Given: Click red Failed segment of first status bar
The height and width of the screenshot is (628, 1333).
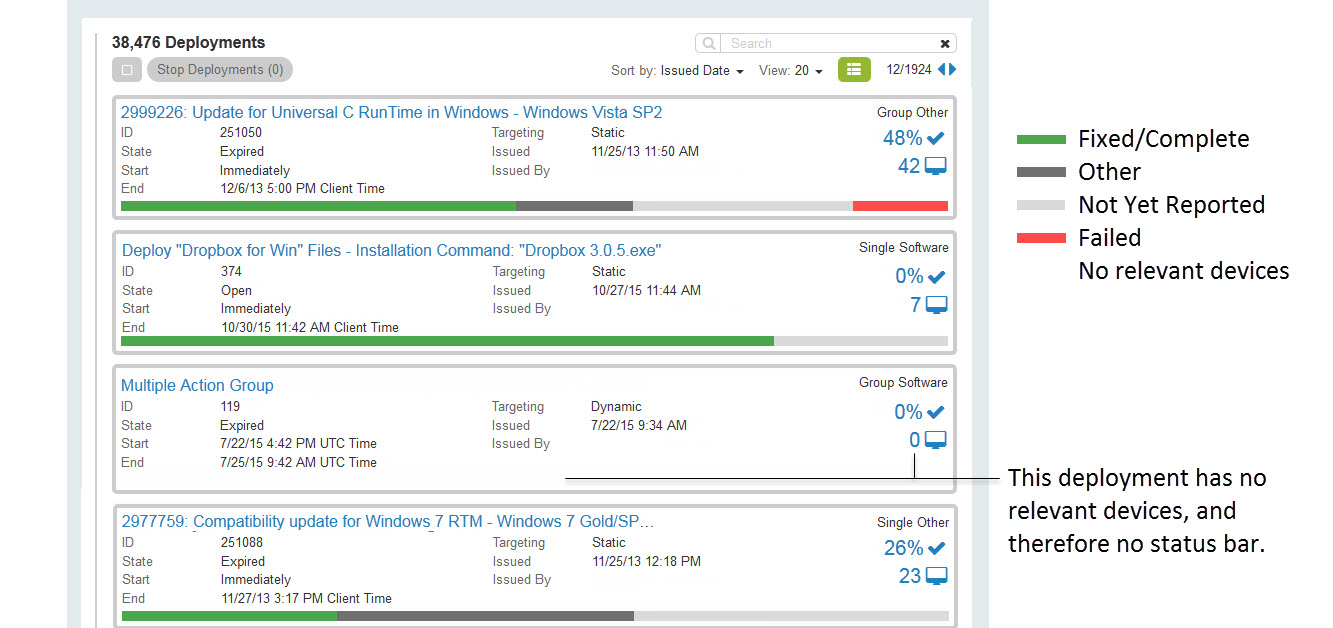Looking at the screenshot, I should point(900,206).
